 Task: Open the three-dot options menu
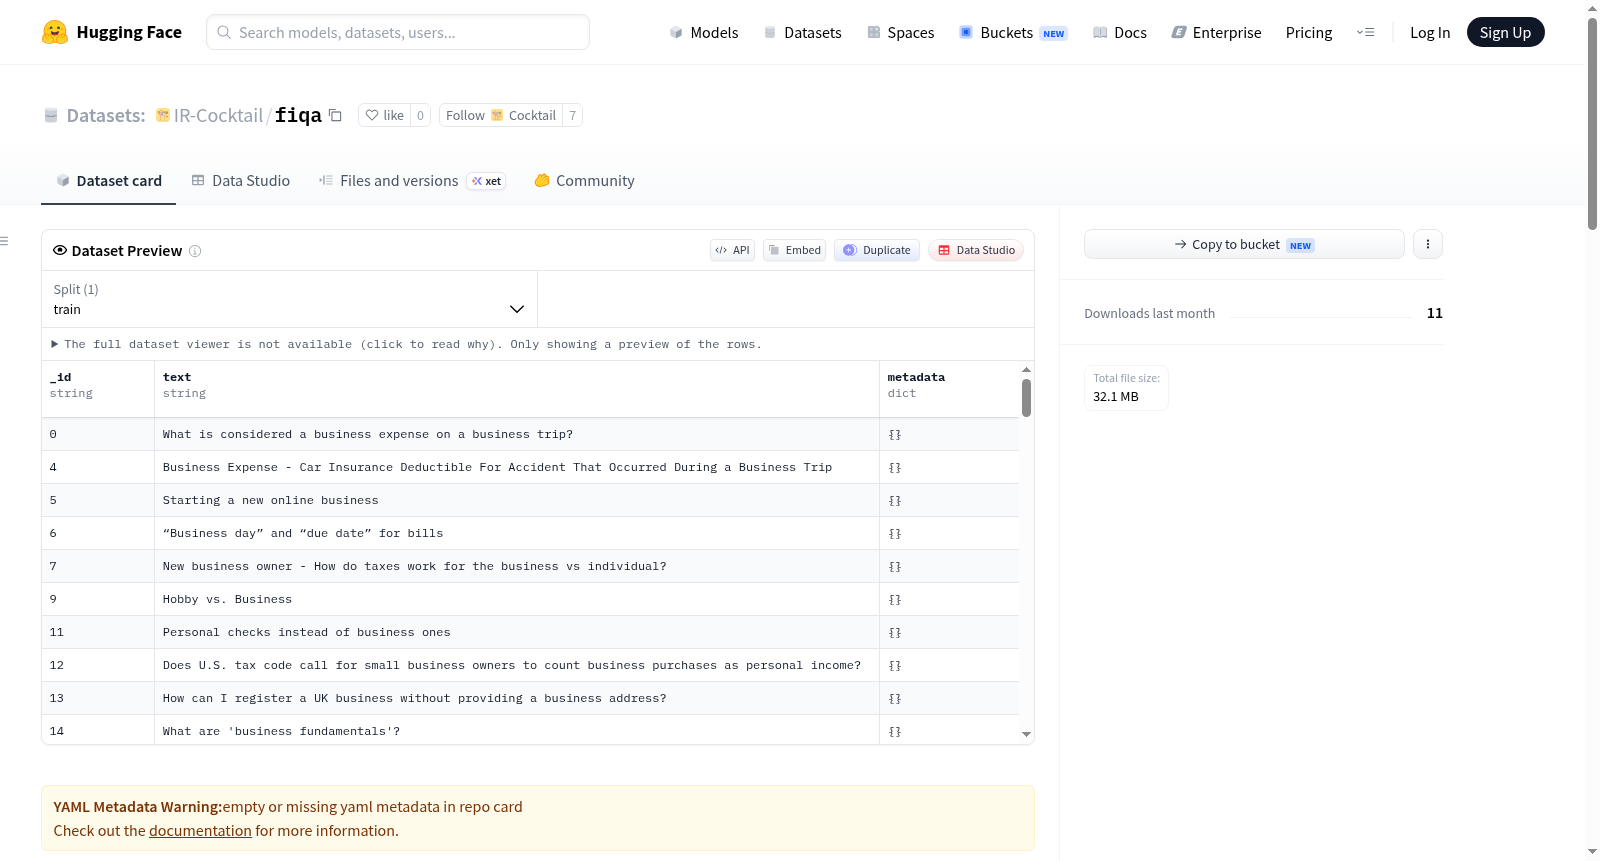1427,244
